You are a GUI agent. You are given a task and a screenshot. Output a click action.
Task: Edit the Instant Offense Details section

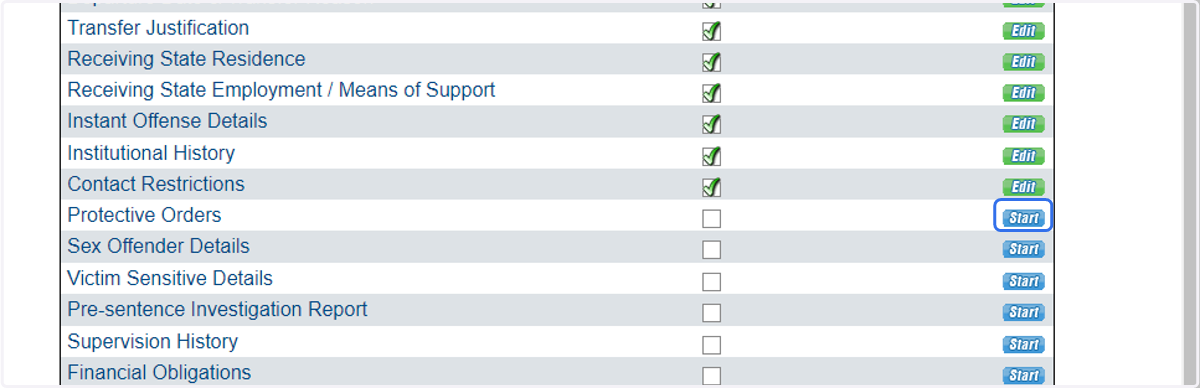click(x=1023, y=124)
